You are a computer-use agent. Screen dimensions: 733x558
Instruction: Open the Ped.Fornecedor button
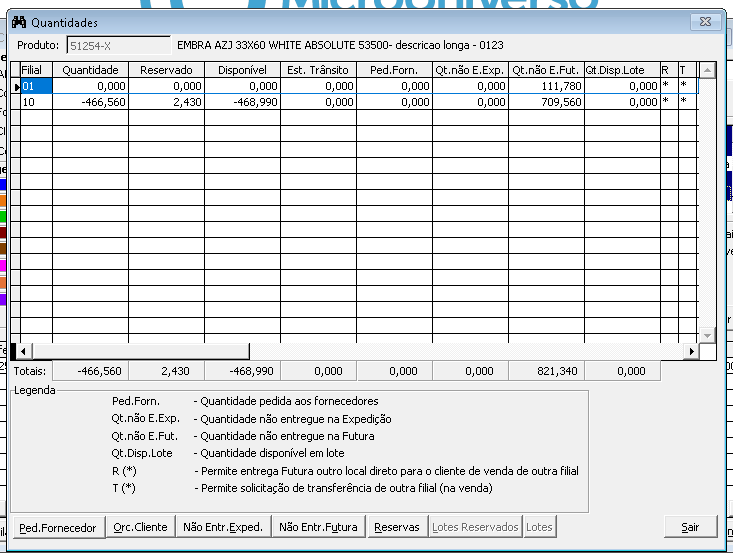click(58, 528)
